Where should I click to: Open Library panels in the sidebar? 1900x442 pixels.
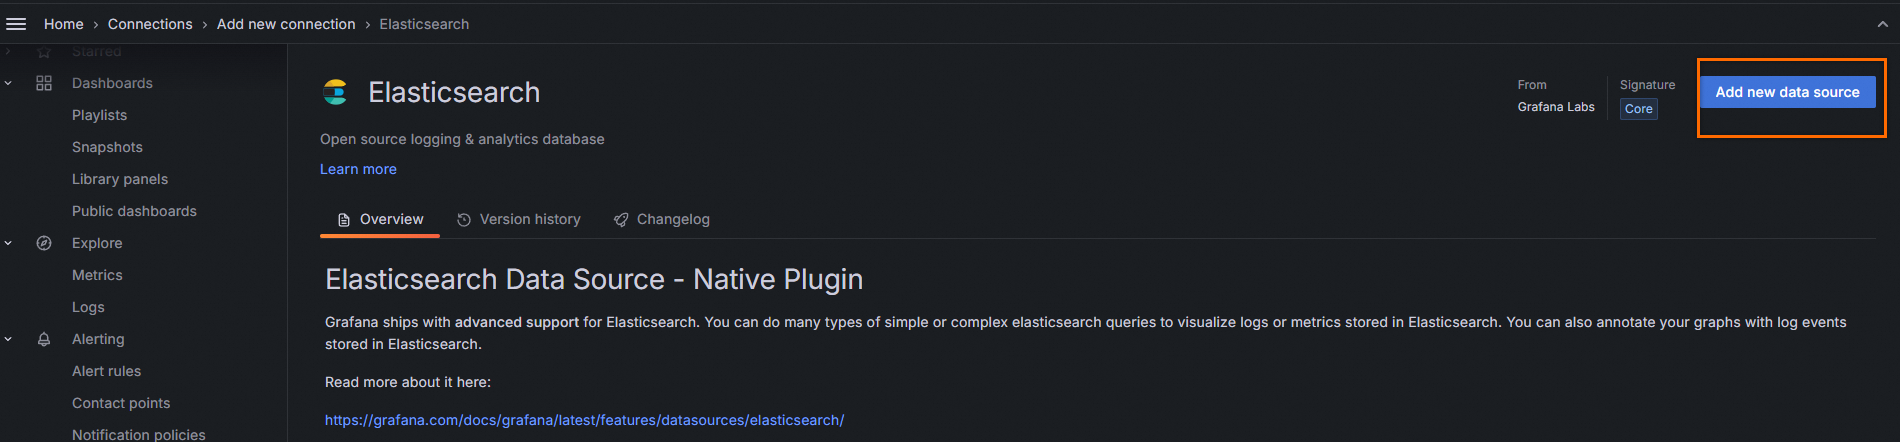coord(120,179)
